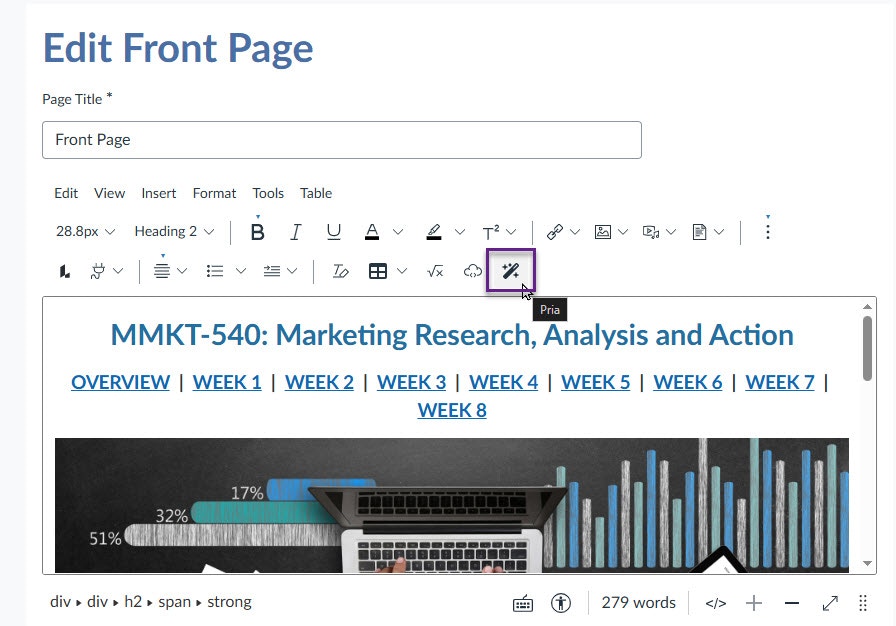This screenshot has width=896, height=626.
Task: Open the math equation editor
Action: (435, 271)
